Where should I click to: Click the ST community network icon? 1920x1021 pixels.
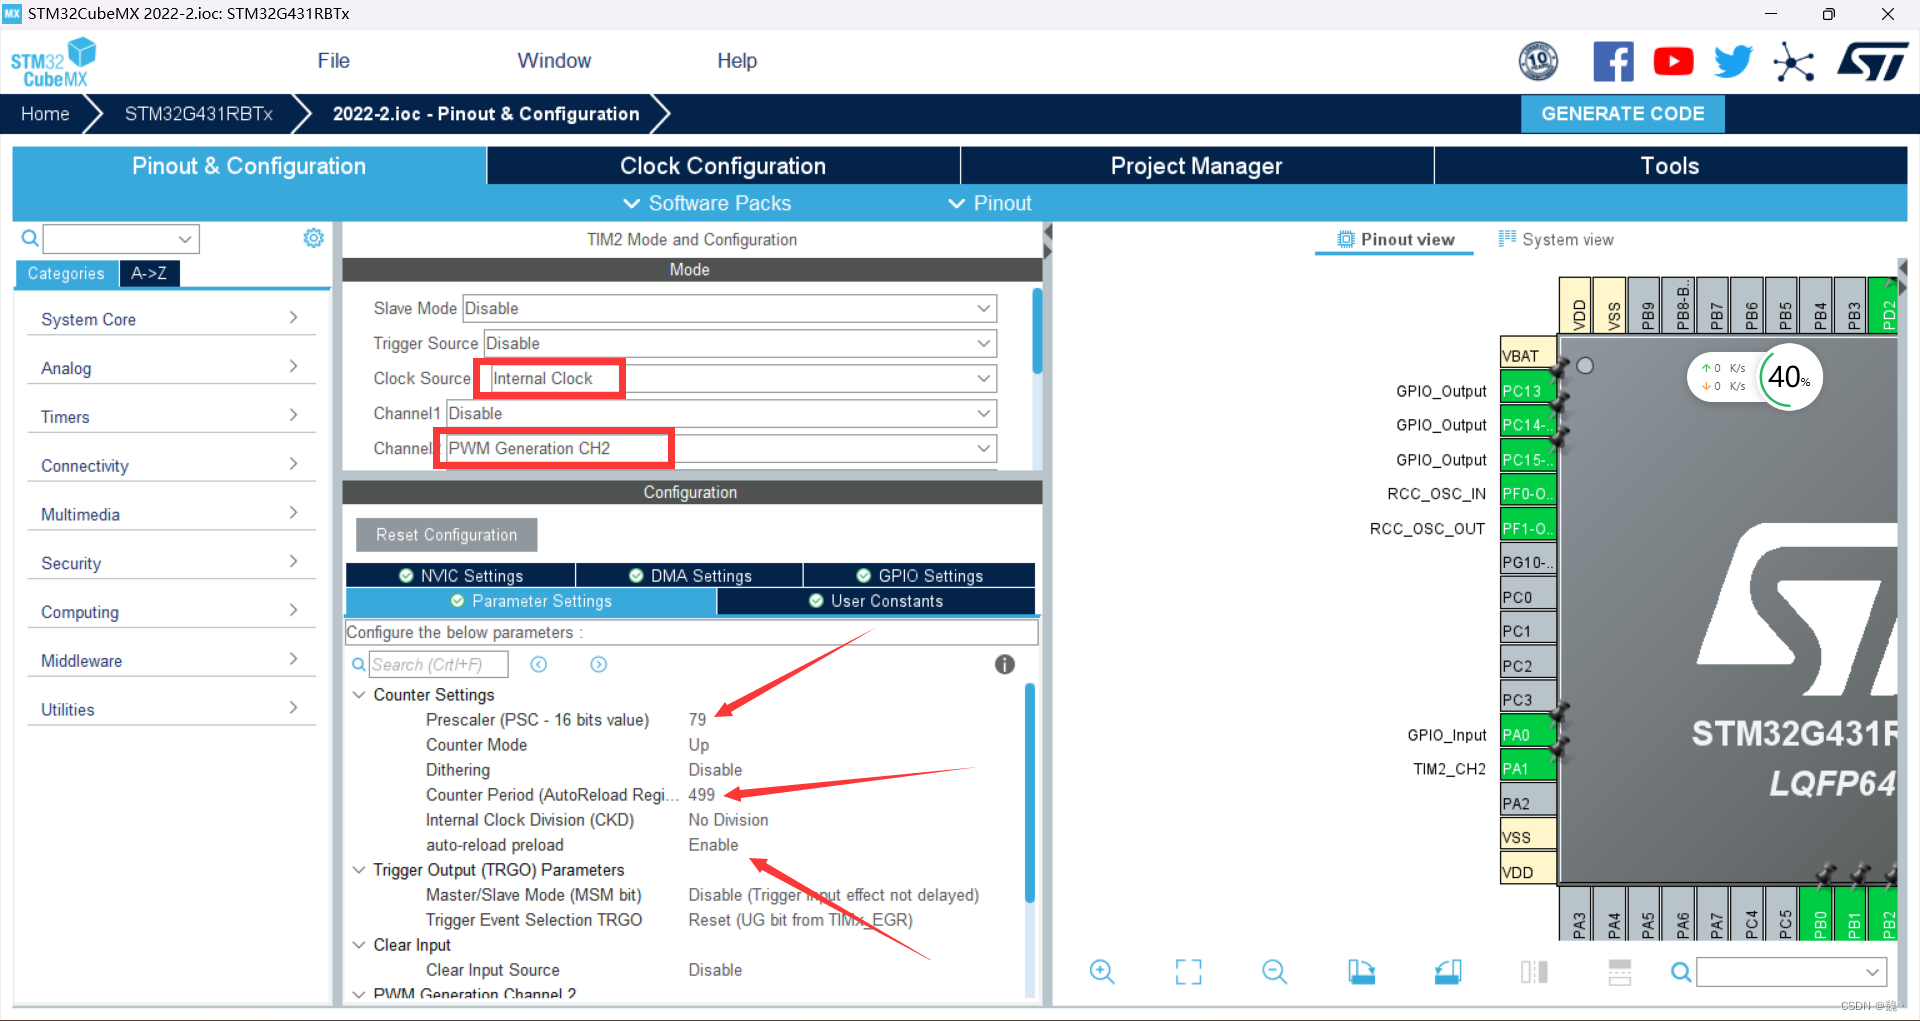tap(1794, 62)
